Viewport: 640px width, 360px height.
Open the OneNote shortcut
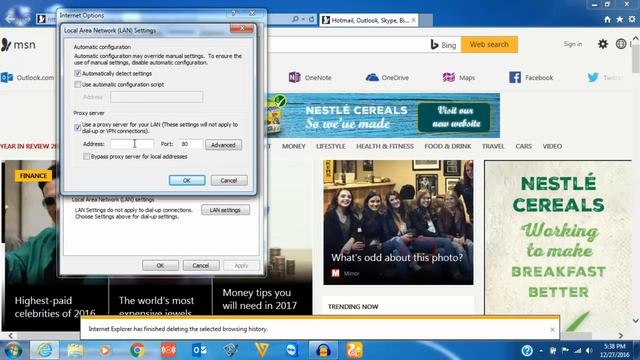pyautogui.click(x=310, y=78)
